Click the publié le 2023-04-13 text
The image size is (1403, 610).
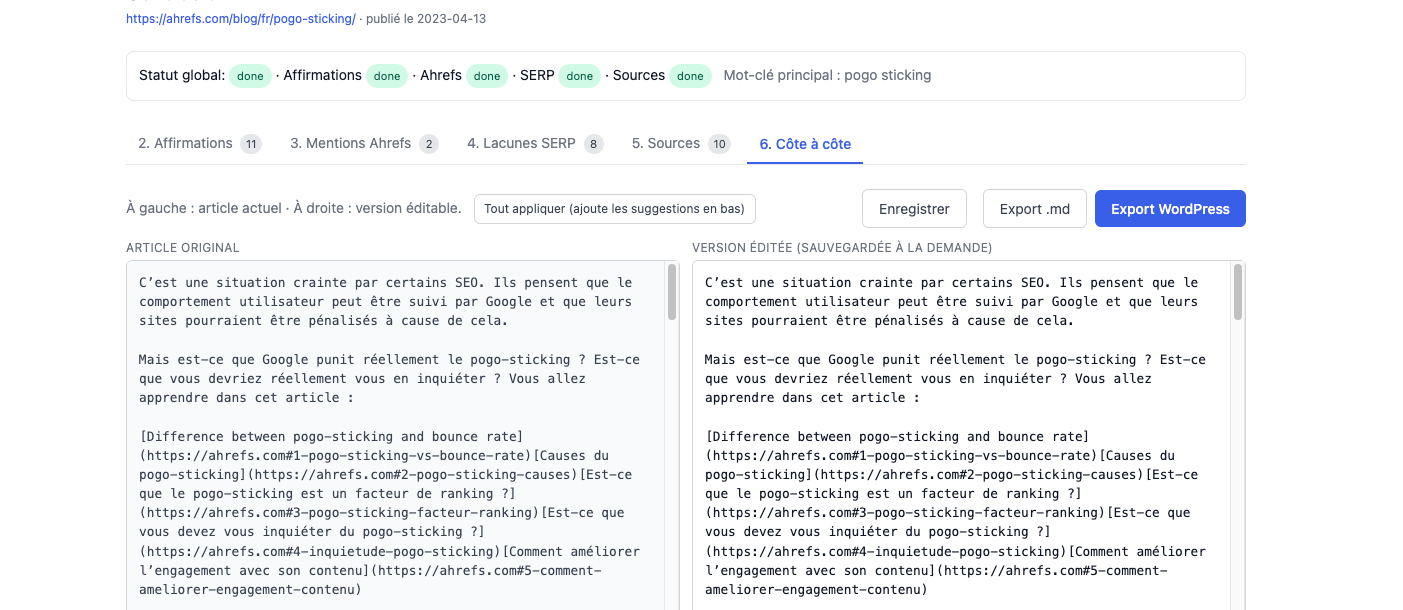point(427,19)
